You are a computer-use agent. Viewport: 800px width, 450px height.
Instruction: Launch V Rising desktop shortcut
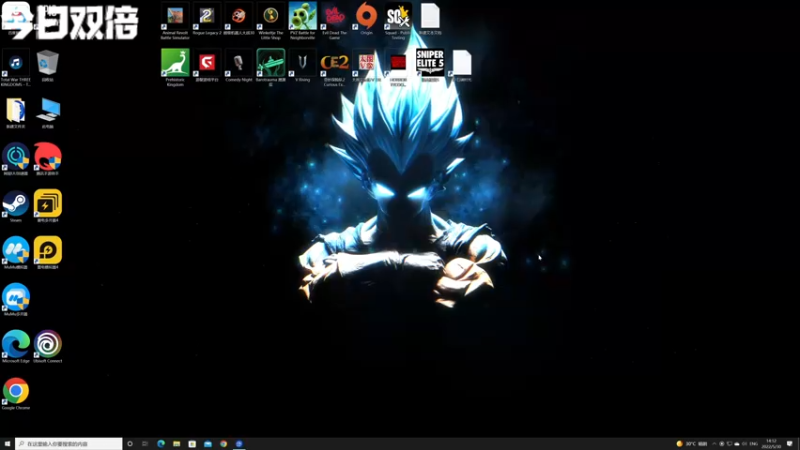pyautogui.click(x=303, y=65)
